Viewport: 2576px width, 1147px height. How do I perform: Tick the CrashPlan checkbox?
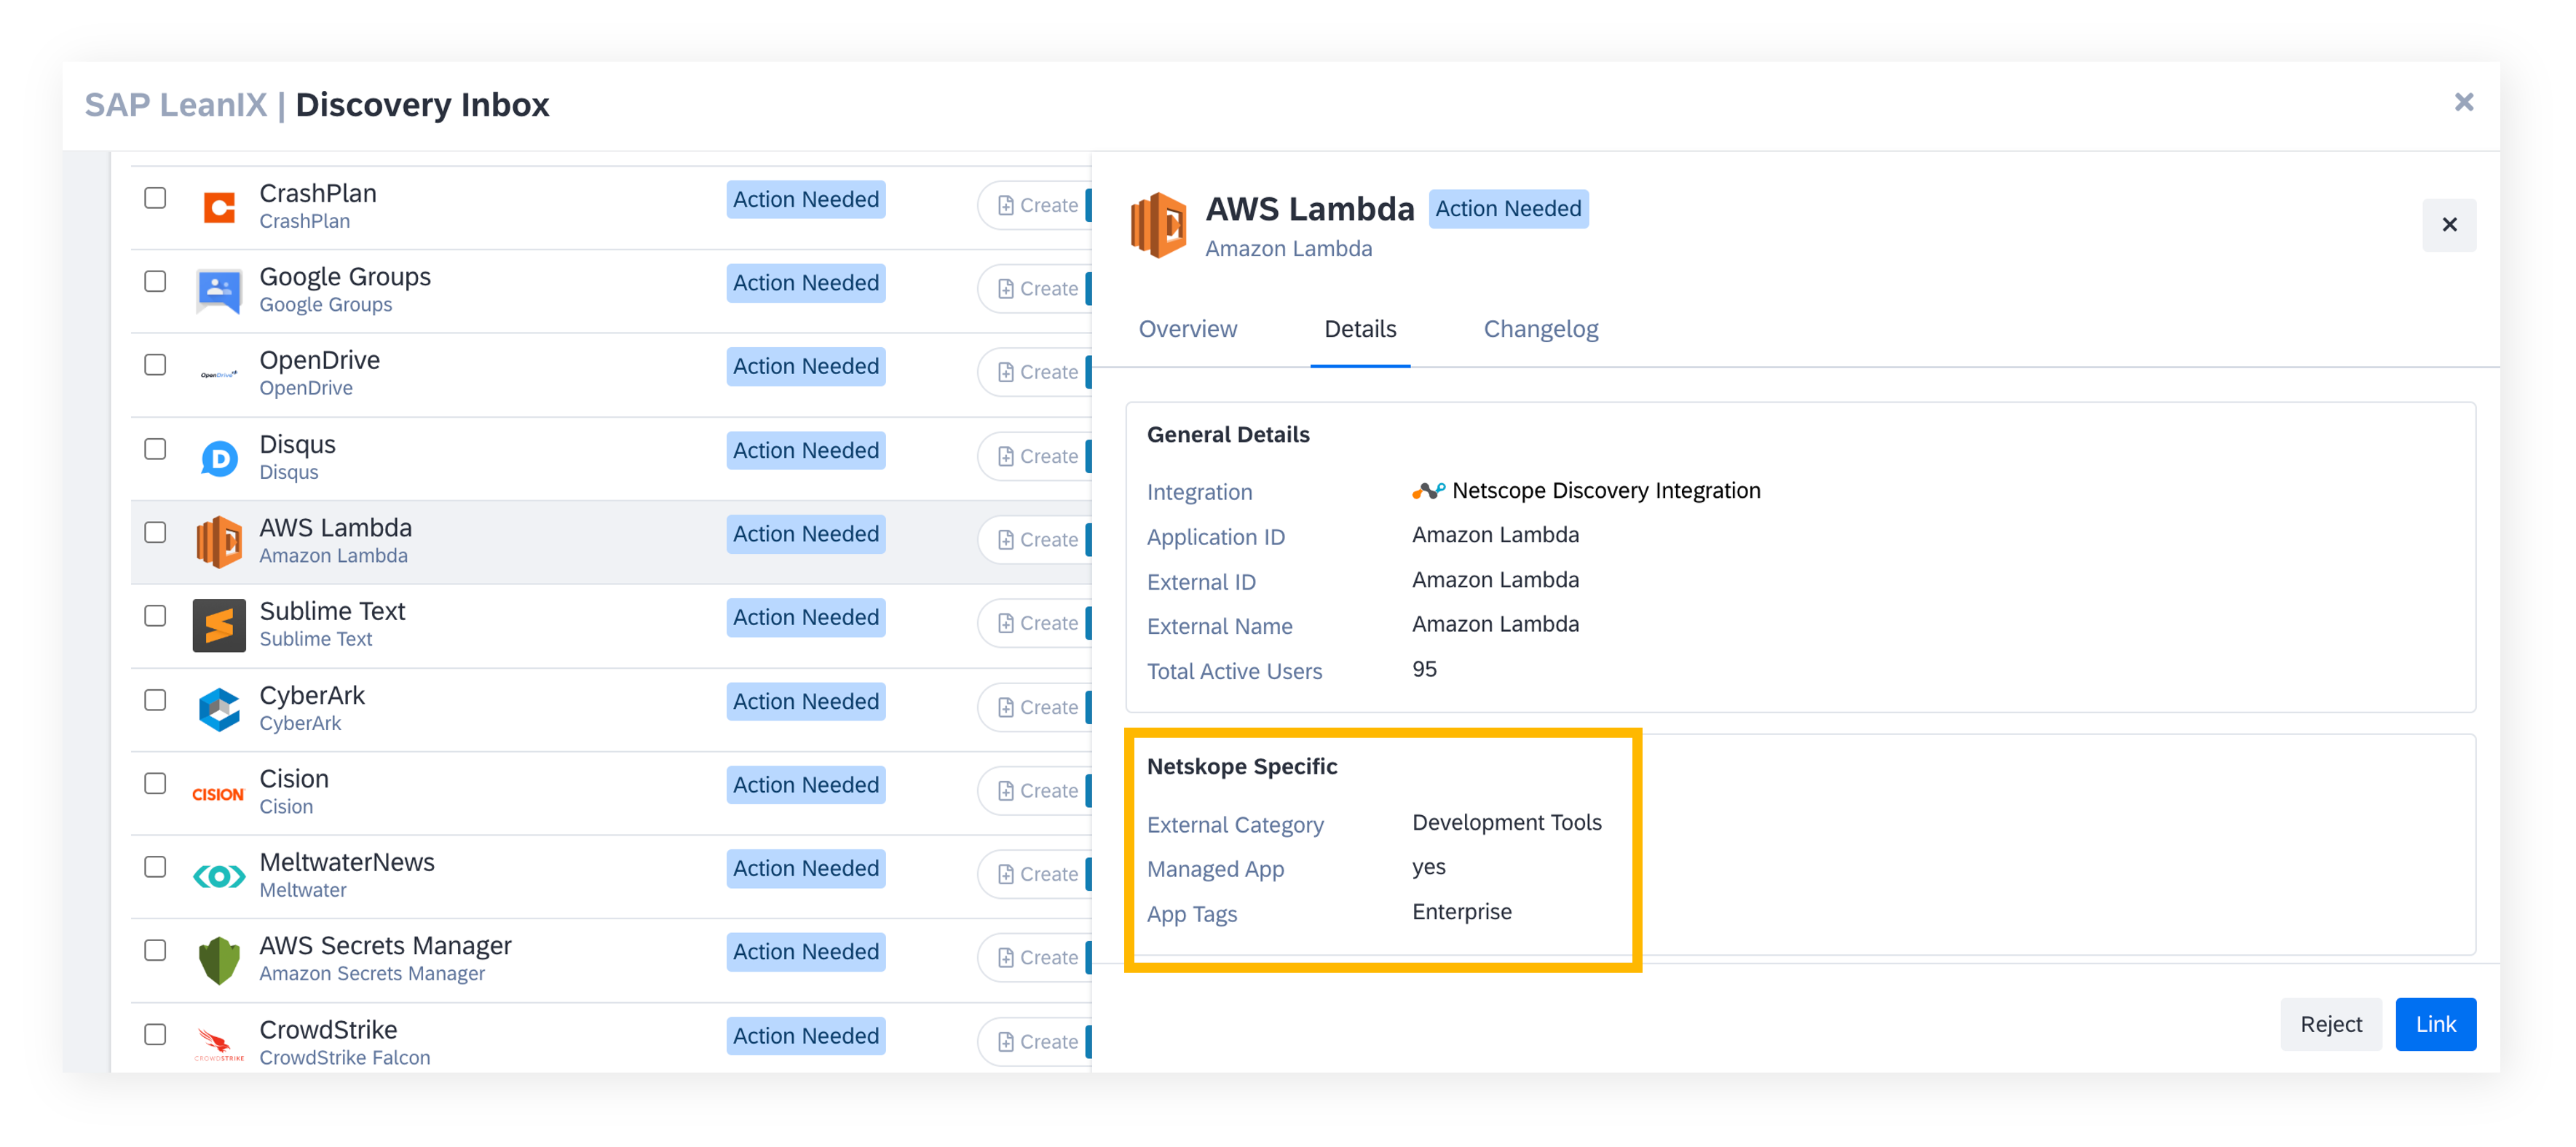coord(155,198)
